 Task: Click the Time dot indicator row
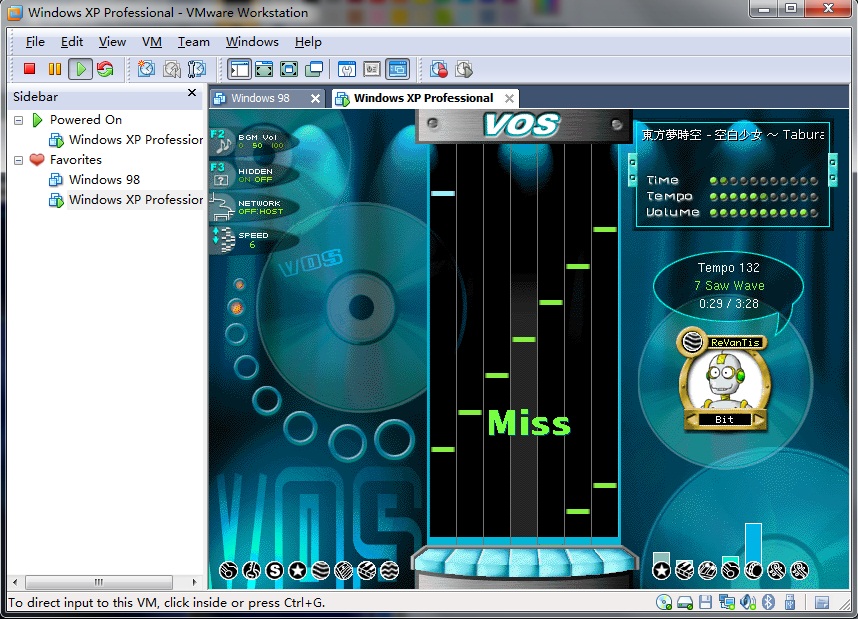(763, 180)
